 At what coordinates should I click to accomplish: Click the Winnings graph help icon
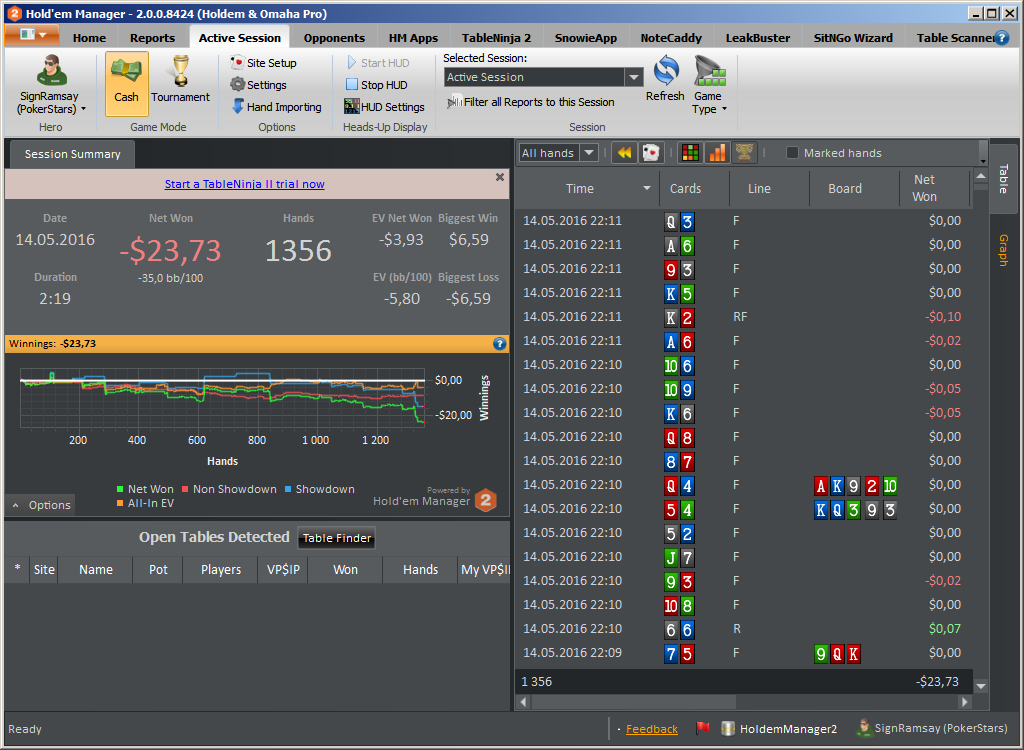coord(500,344)
